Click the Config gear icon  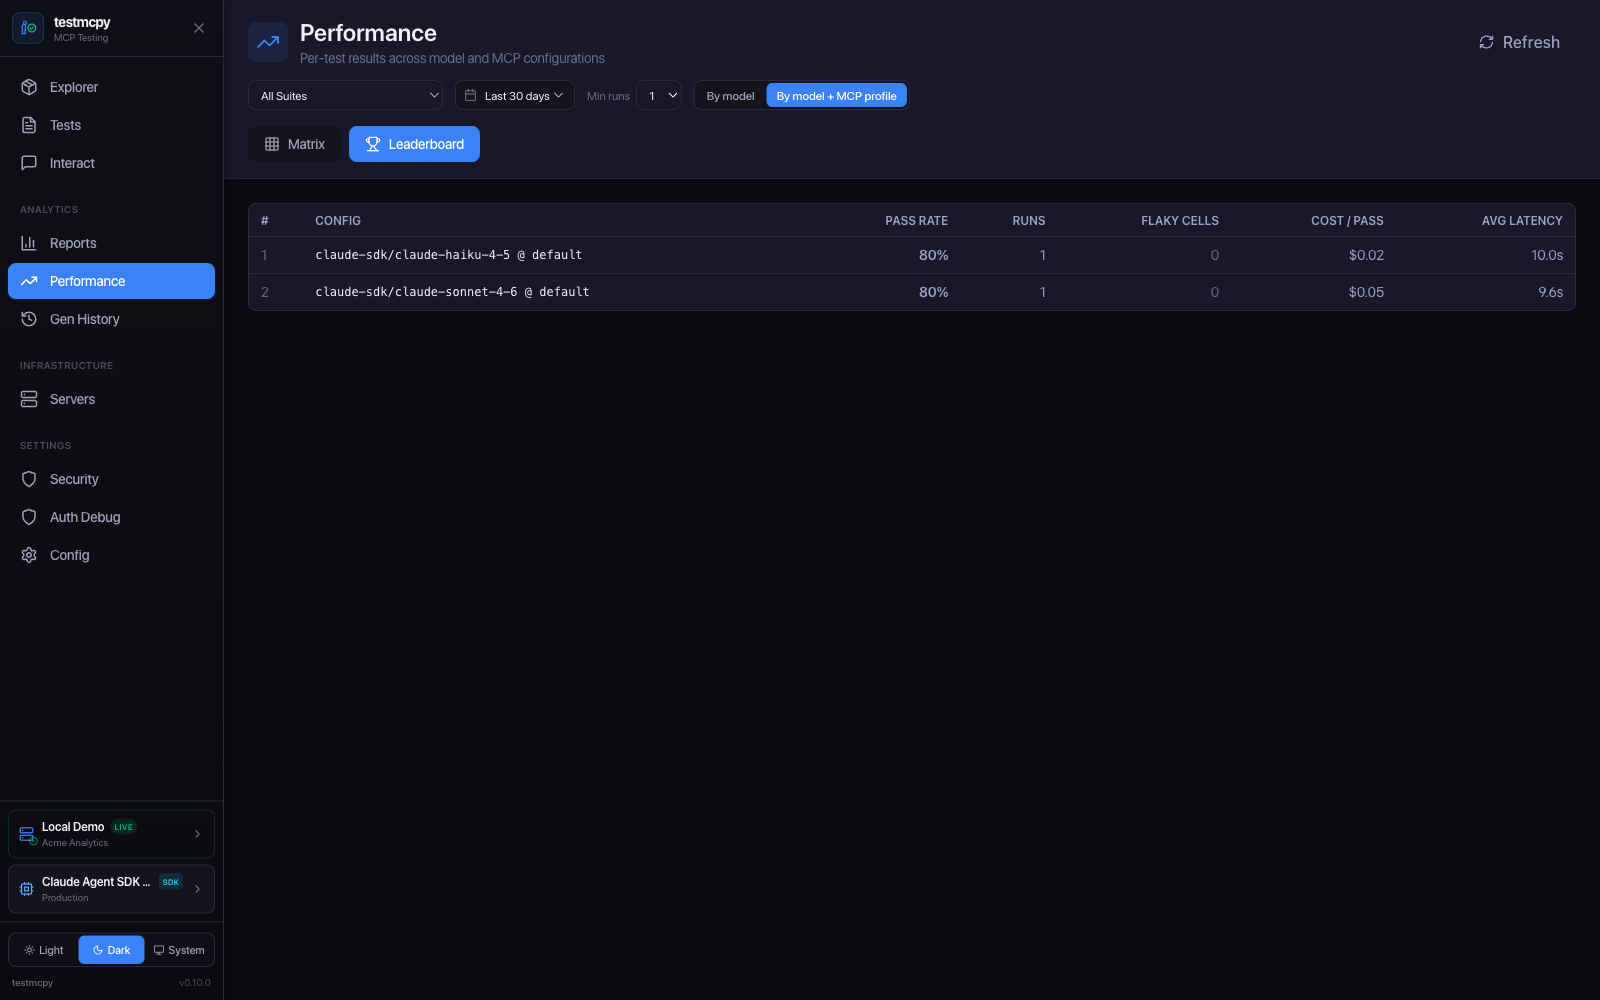point(29,555)
